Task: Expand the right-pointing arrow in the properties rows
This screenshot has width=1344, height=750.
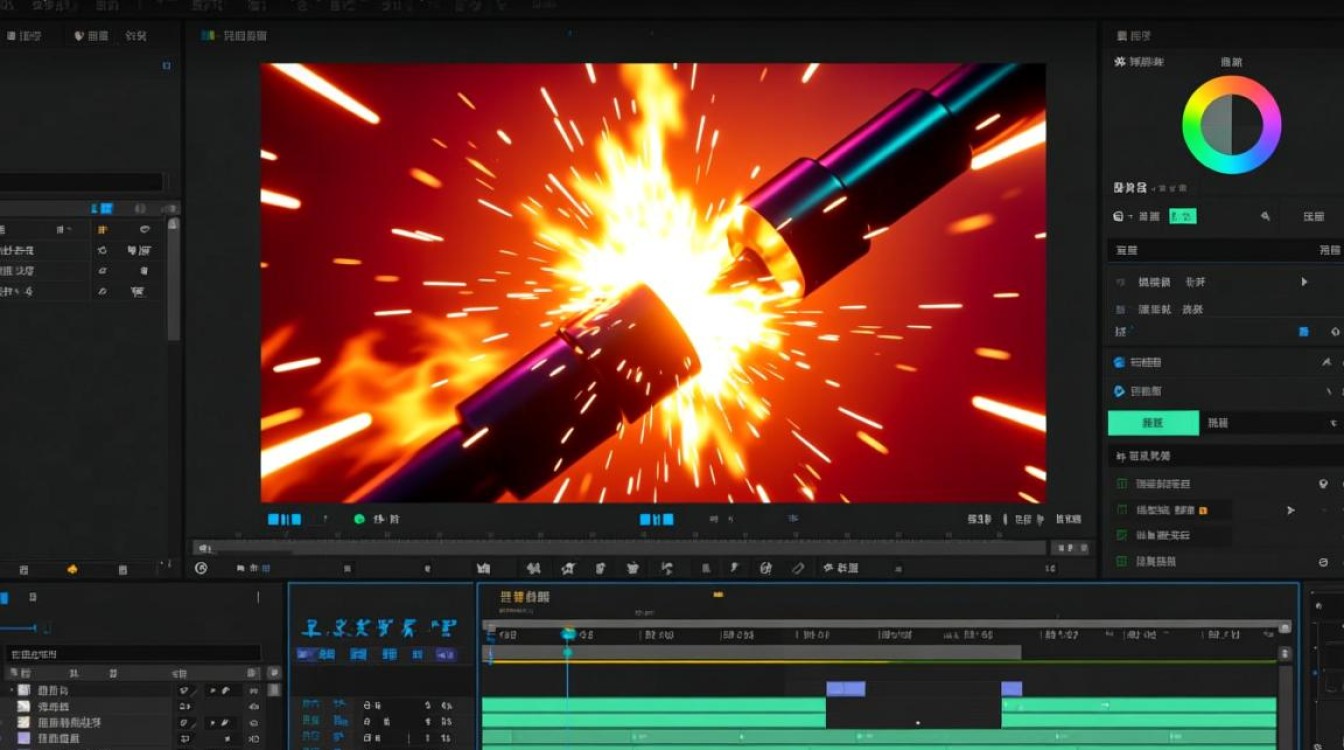Action: click(x=1304, y=282)
